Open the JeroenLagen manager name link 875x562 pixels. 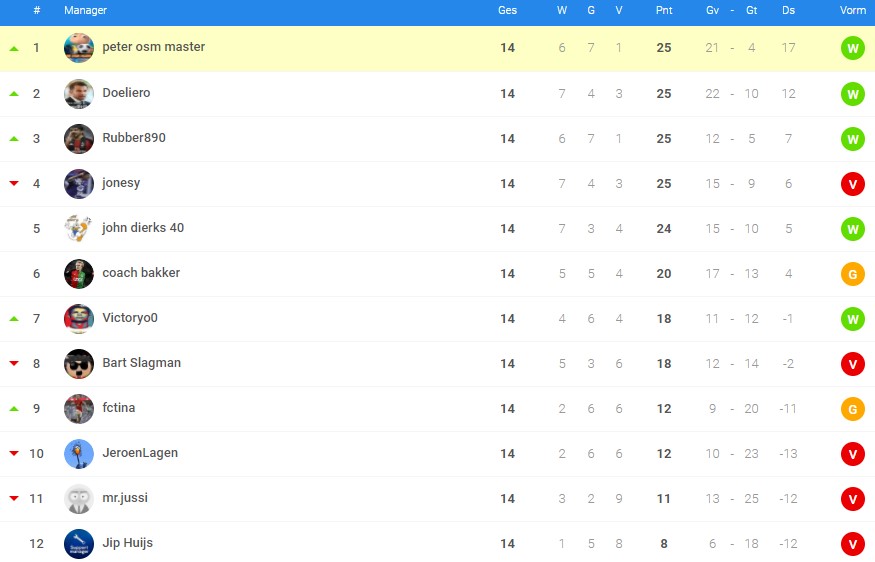(x=140, y=453)
